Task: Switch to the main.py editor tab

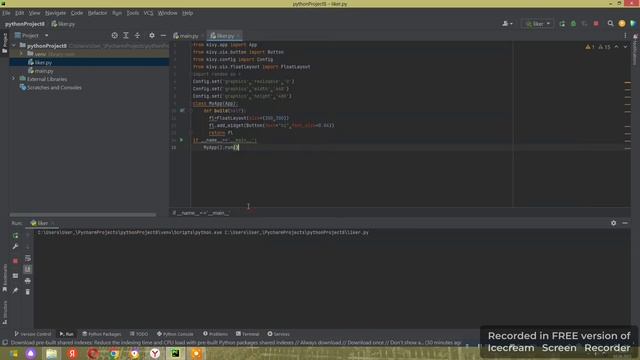Action: tap(186, 36)
